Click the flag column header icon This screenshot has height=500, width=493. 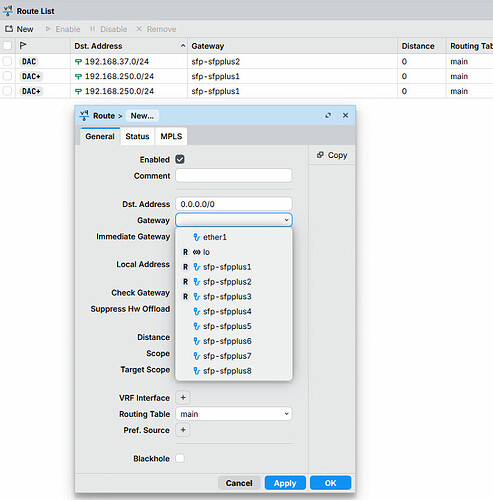coord(23,46)
